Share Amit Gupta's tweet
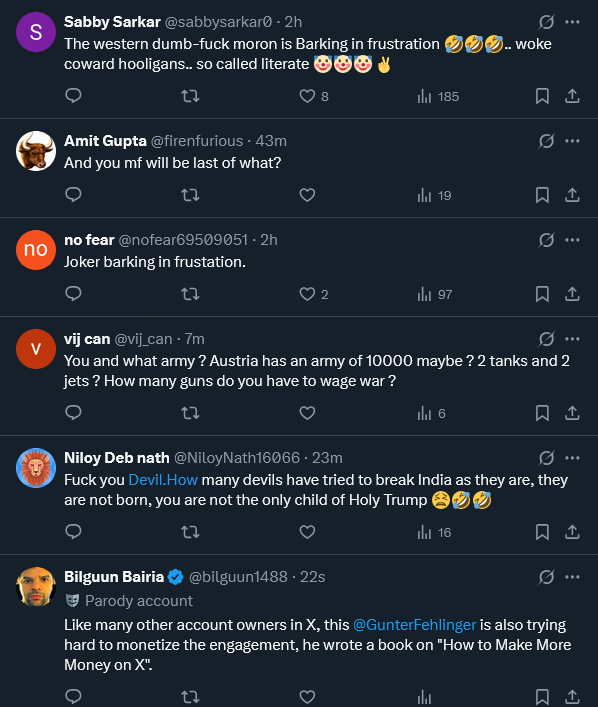 click(572, 195)
